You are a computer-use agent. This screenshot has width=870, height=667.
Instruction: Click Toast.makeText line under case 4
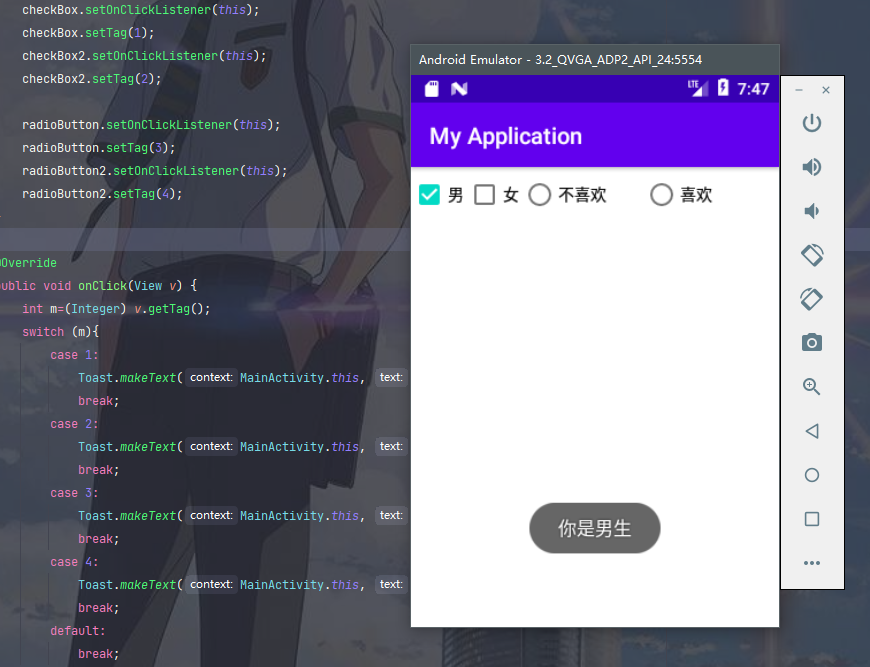(x=242, y=585)
